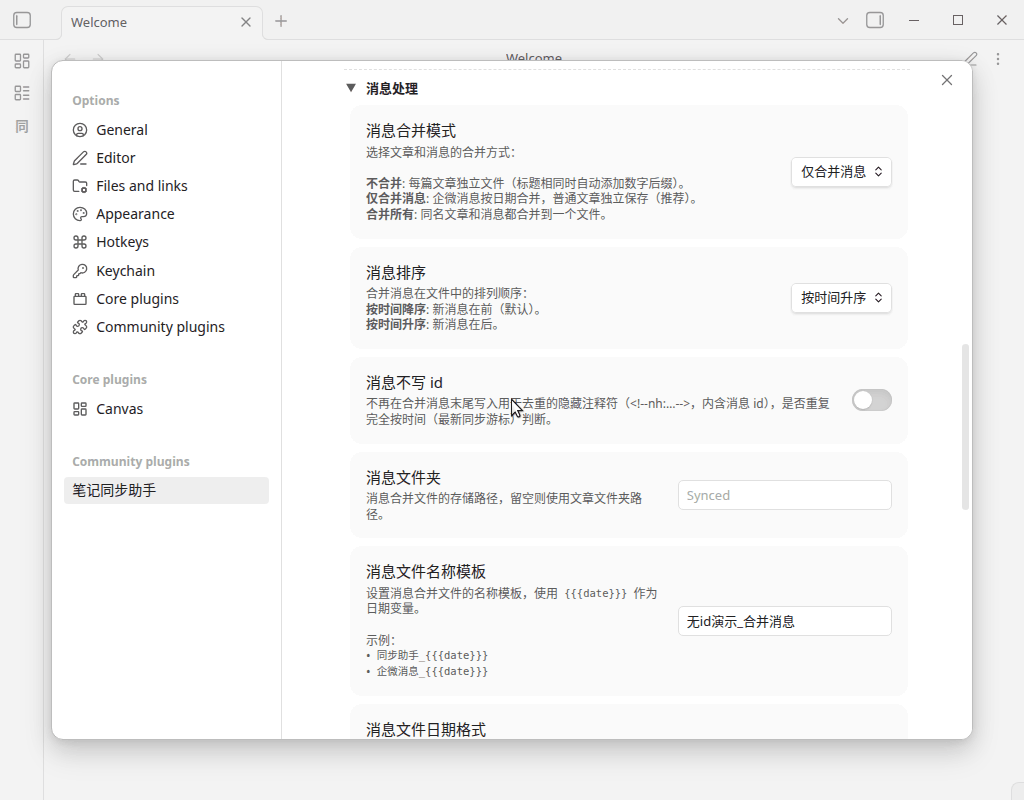This screenshot has height=800, width=1024.
Task: Open the 消息合并模式 dropdown
Action: tap(841, 172)
